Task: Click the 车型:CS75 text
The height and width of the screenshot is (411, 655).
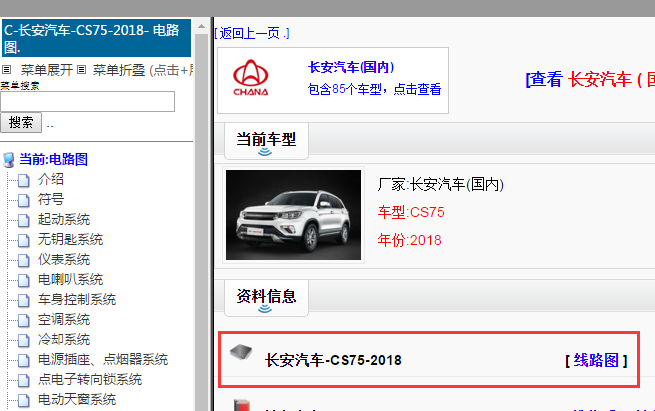Action: coord(411,212)
